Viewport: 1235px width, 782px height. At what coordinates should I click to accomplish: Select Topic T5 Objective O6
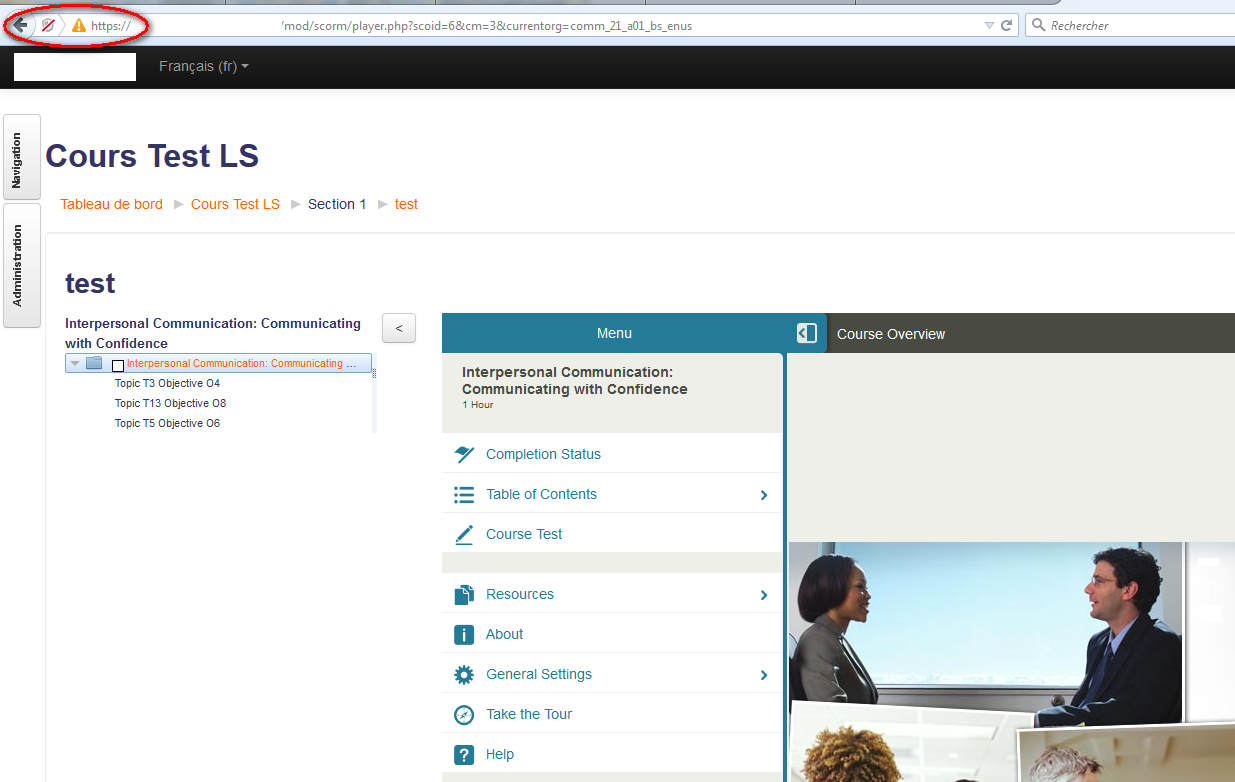(x=167, y=423)
